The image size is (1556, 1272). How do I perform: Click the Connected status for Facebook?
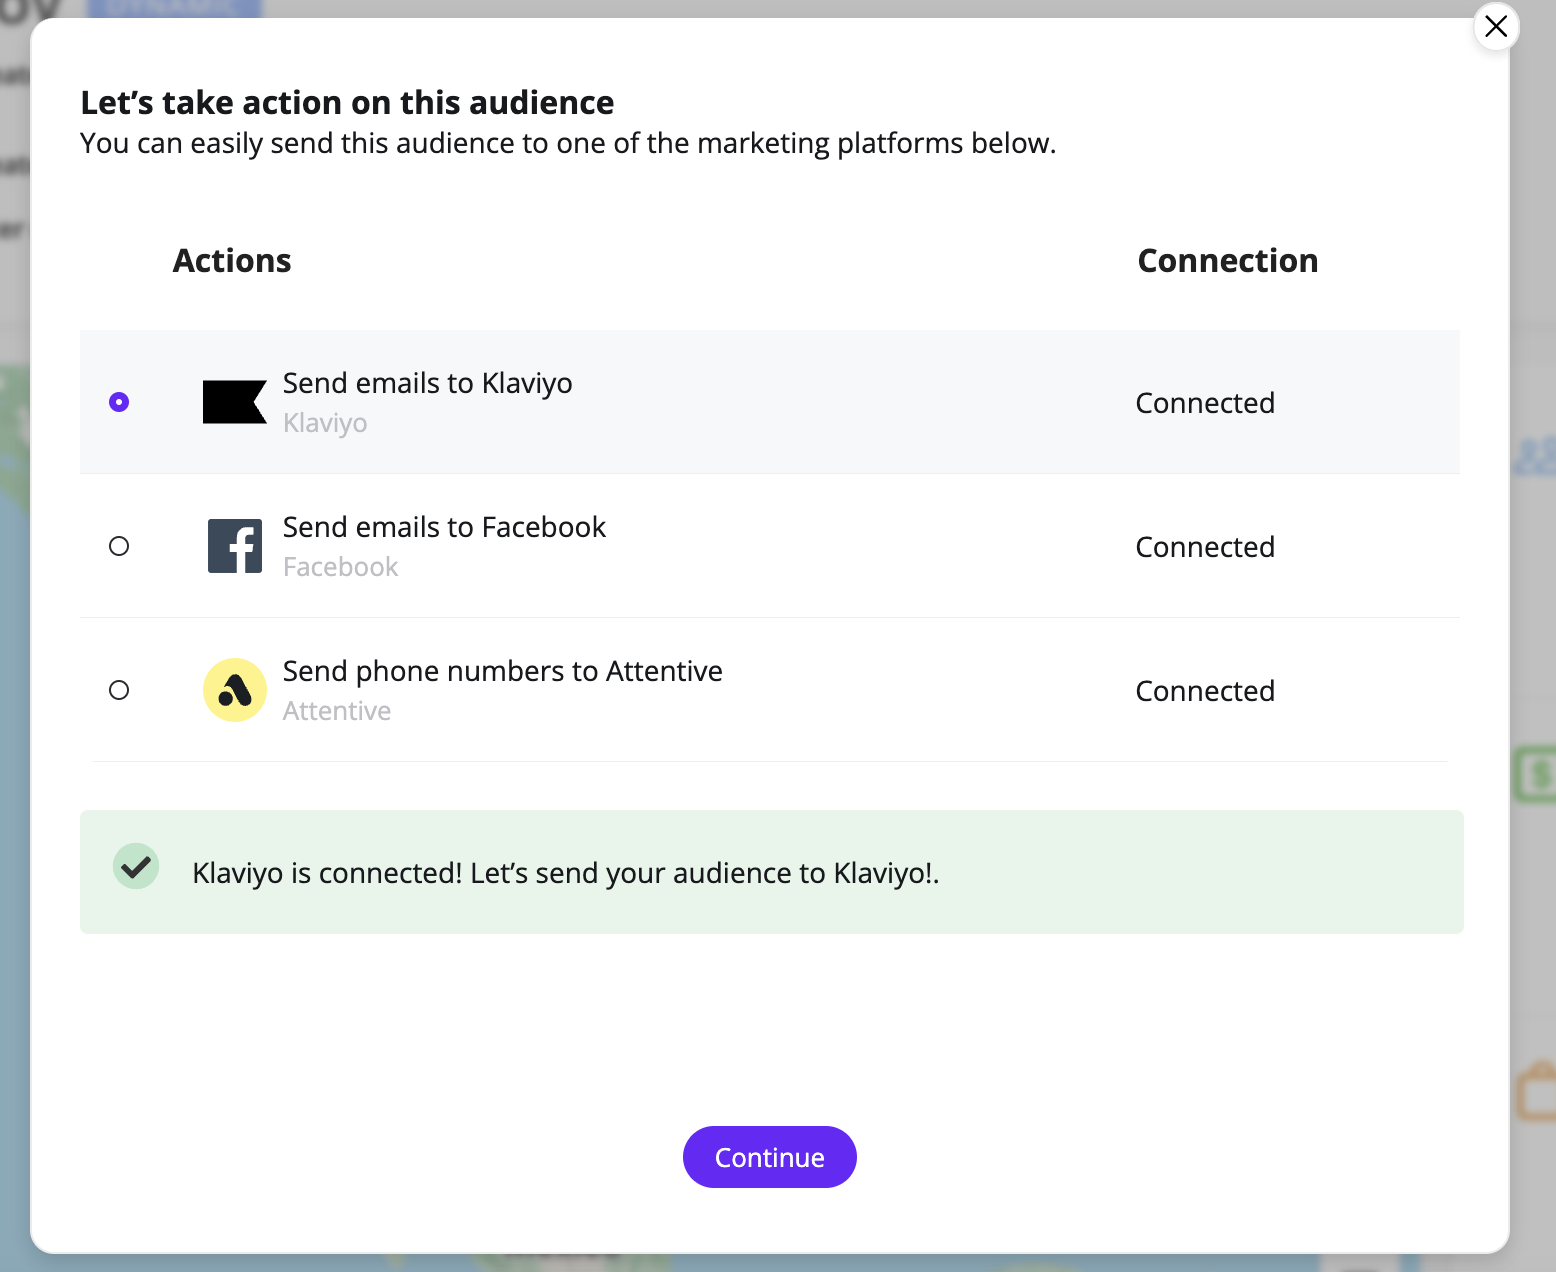point(1205,547)
